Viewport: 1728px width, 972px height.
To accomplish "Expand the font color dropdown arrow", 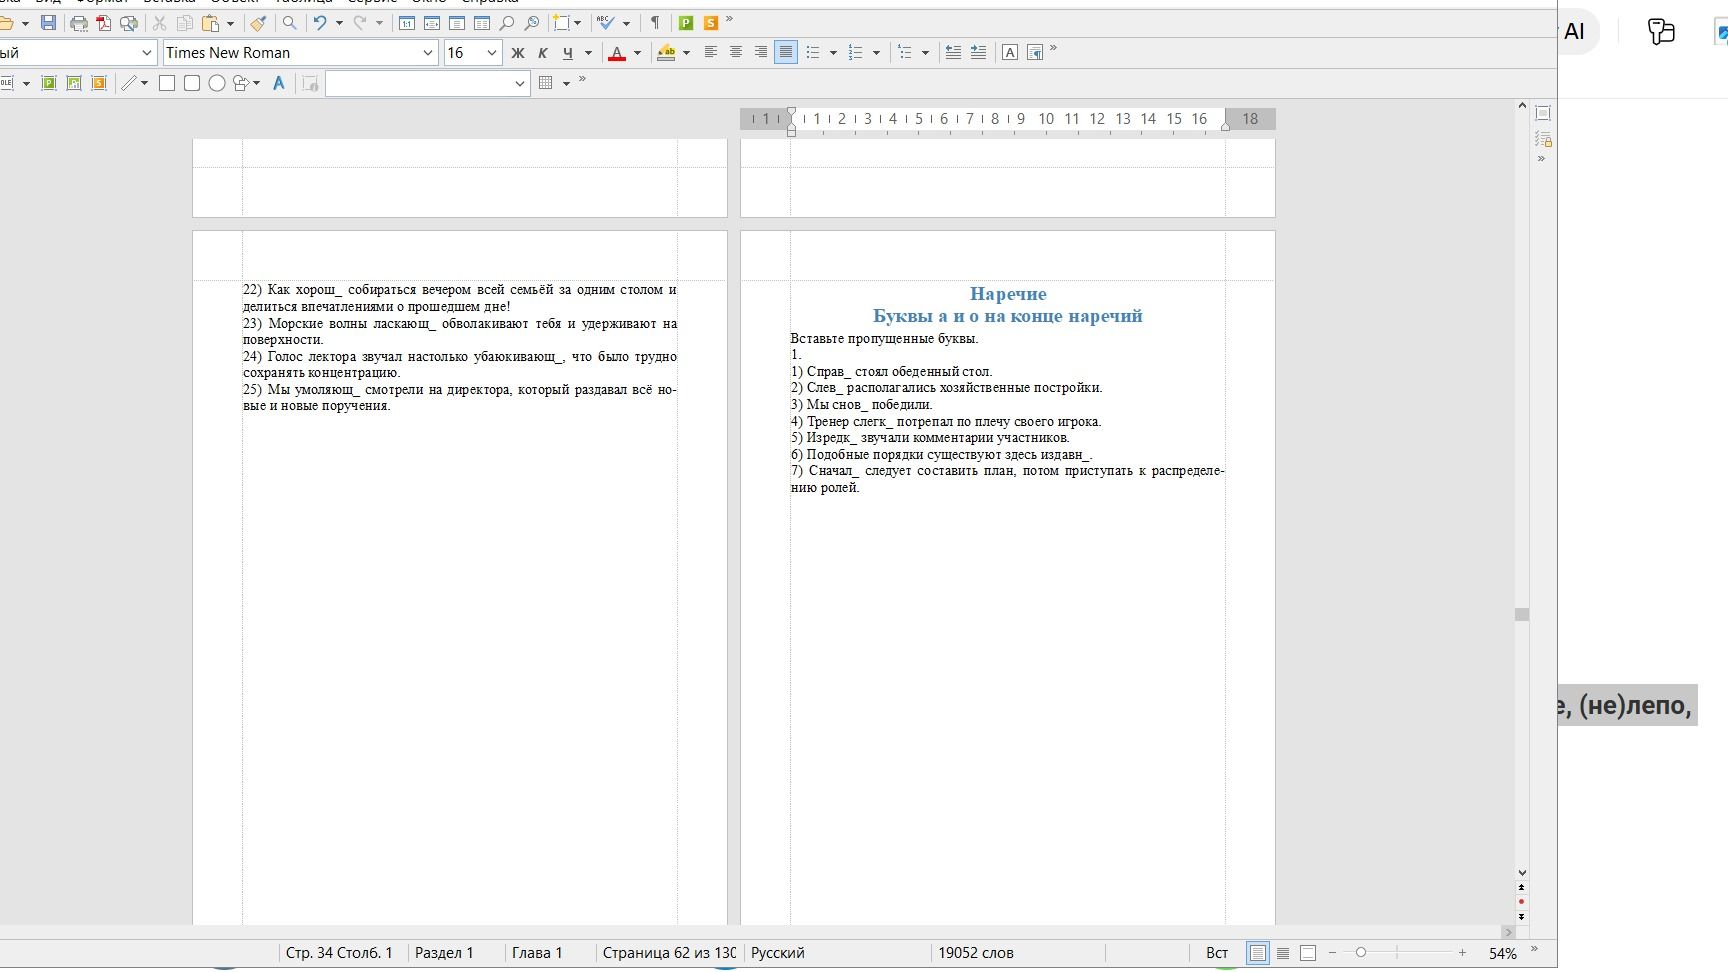I will click(x=637, y=53).
